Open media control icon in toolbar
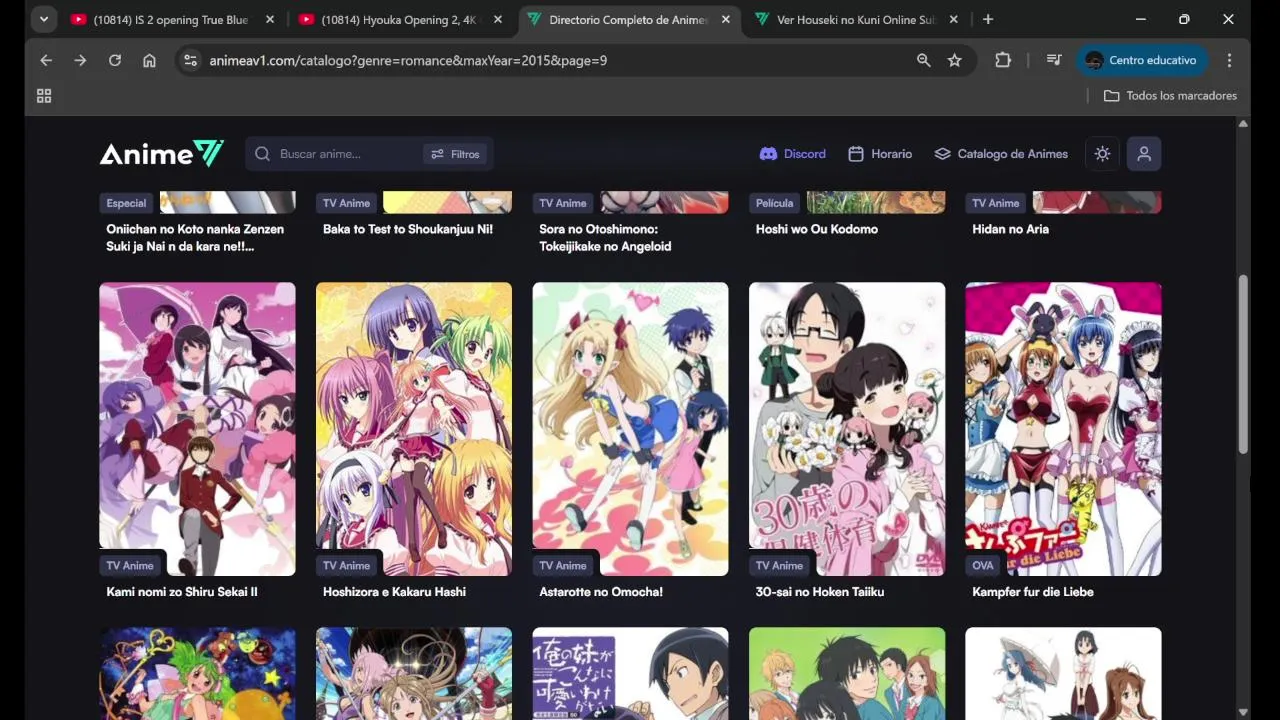 pos(1054,60)
